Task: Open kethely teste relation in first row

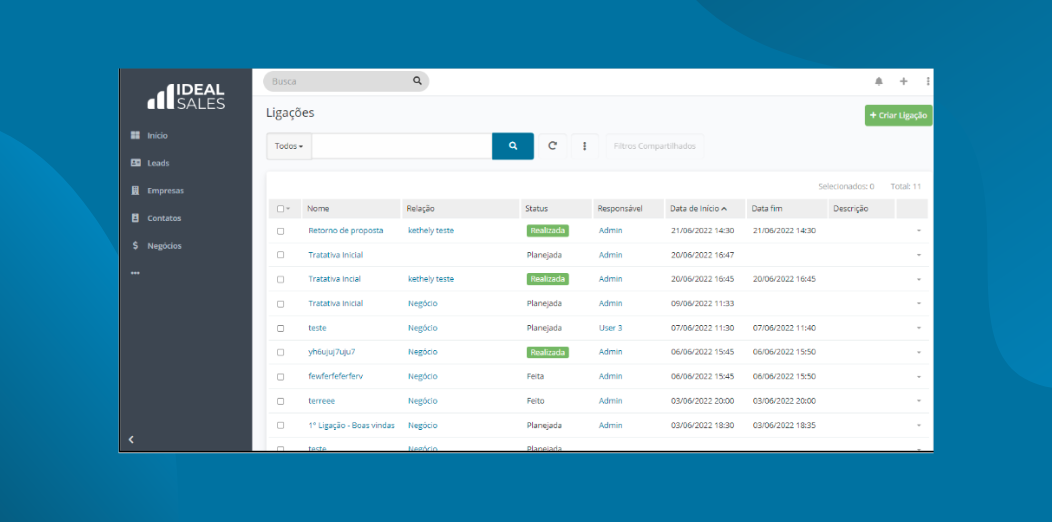Action: click(431, 230)
